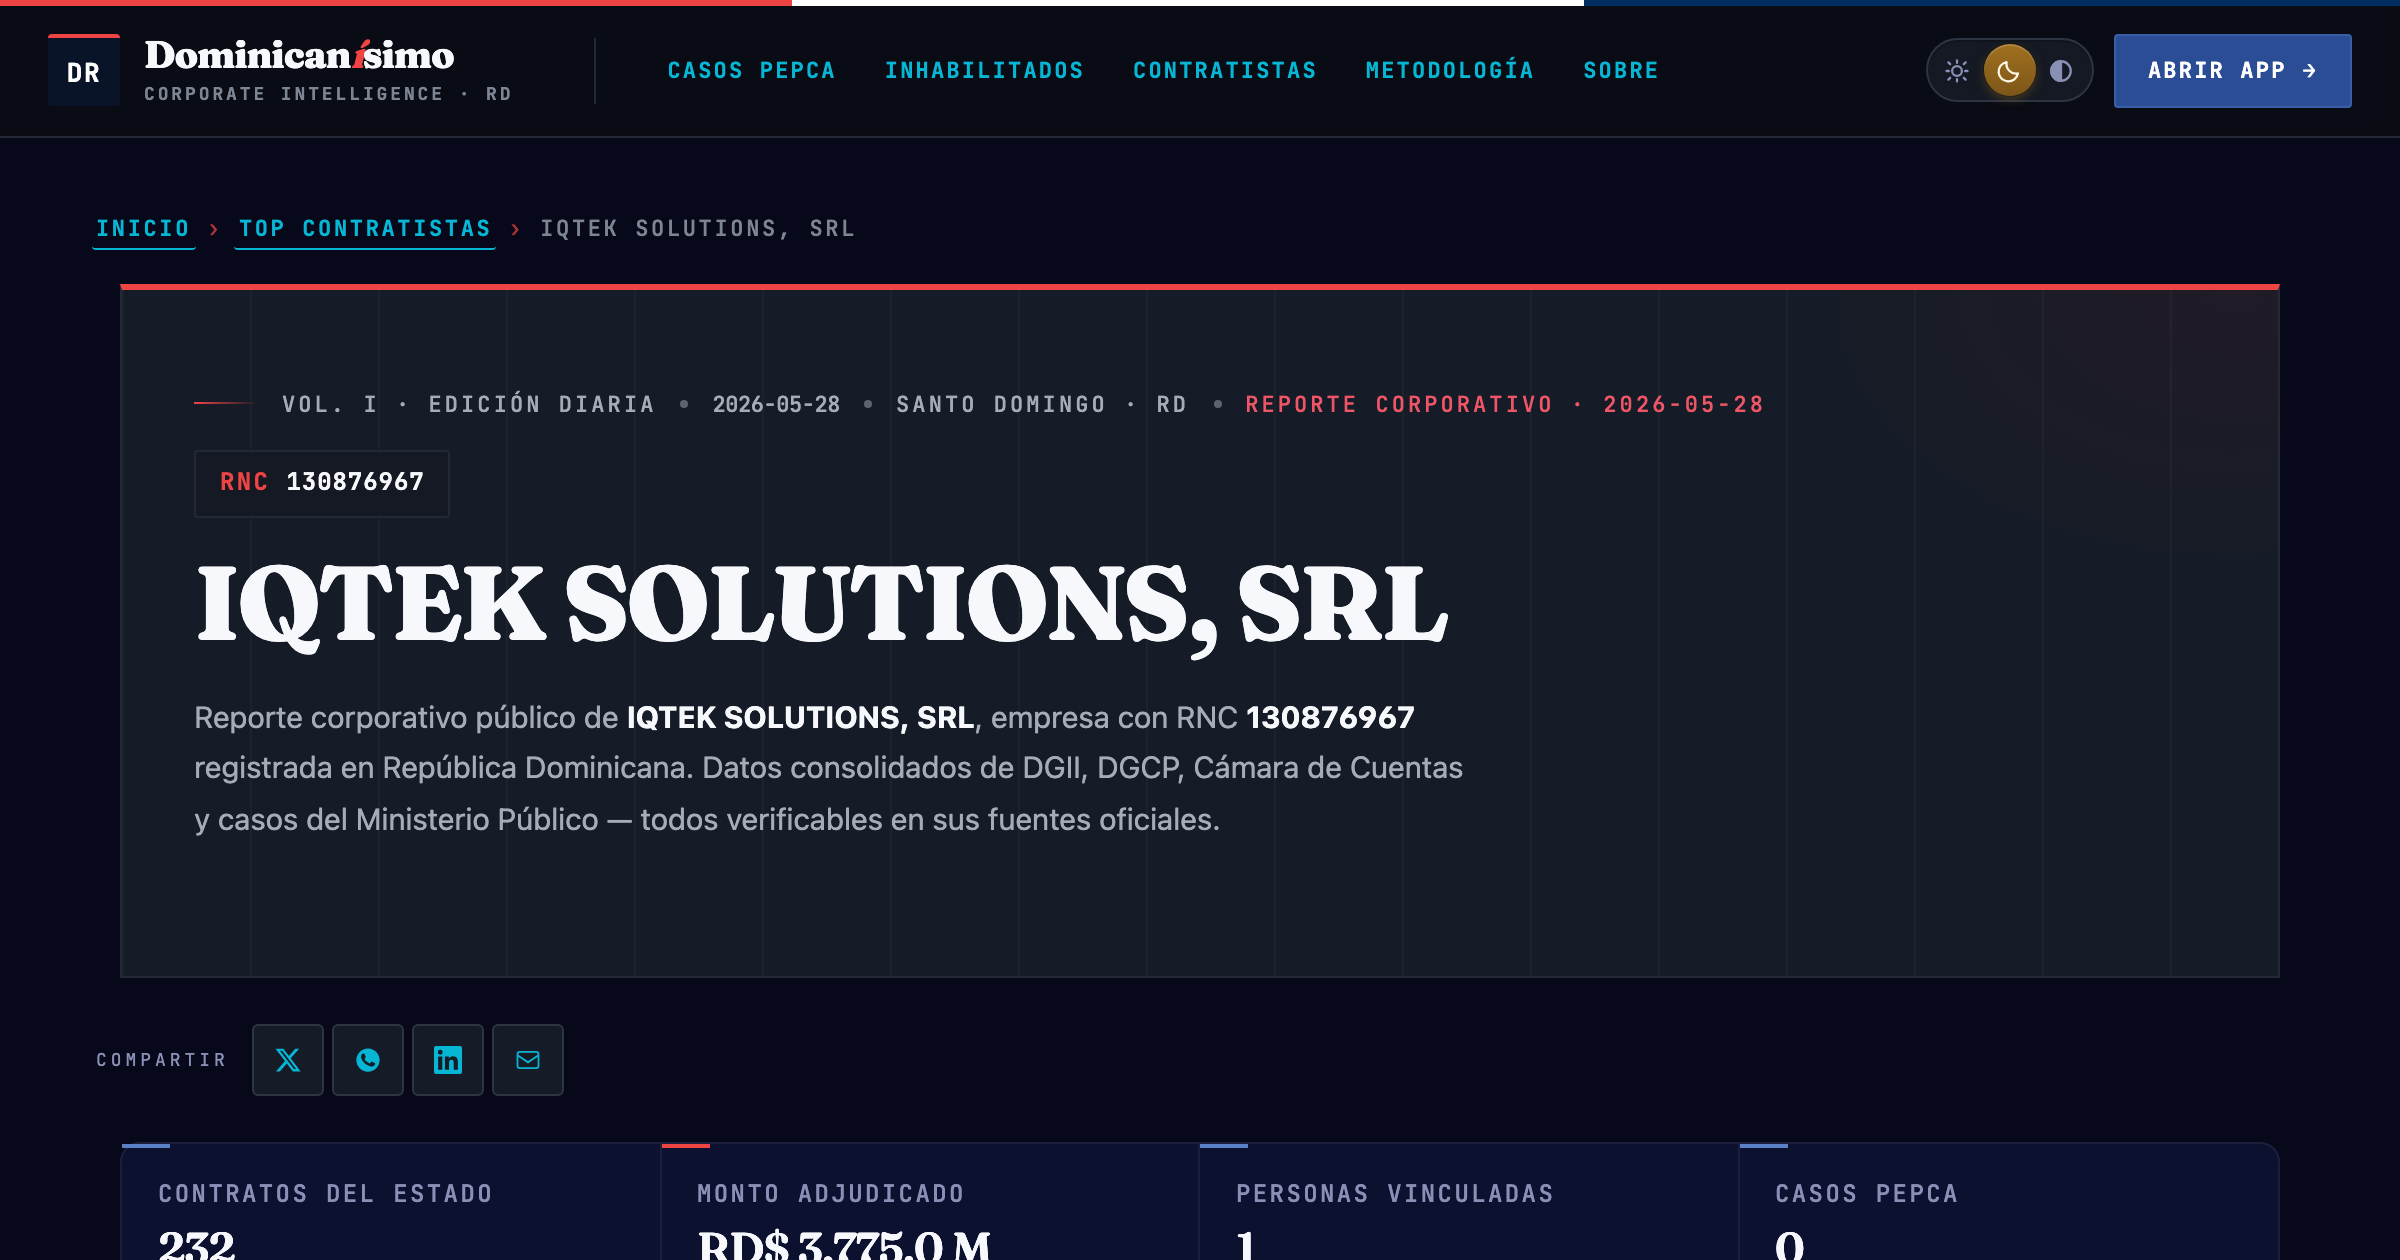Go to the Inhabilitados section
The height and width of the screenshot is (1260, 2400).
(x=984, y=70)
